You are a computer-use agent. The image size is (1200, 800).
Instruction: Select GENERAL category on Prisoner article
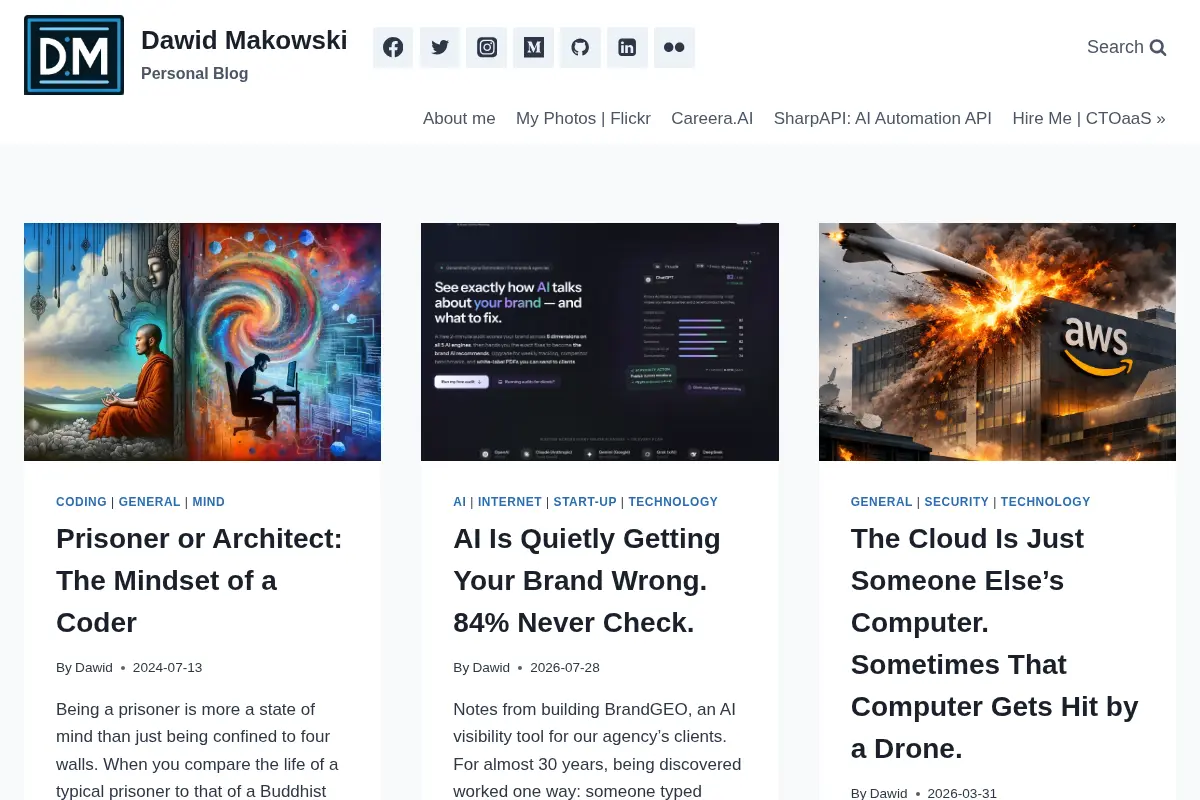pyautogui.click(x=150, y=502)
